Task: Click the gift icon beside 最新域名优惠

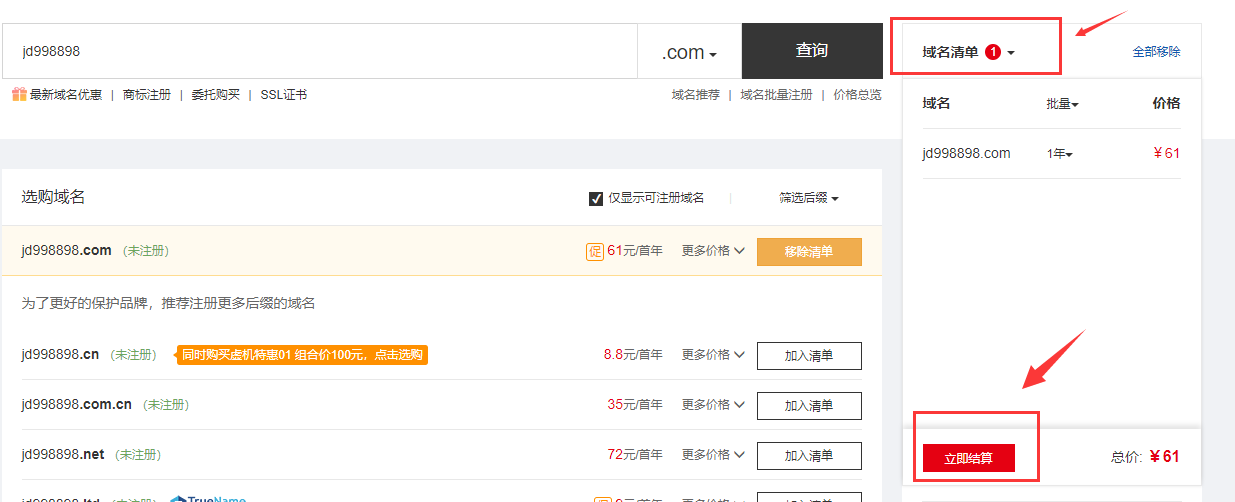Action: pos(19,95)
